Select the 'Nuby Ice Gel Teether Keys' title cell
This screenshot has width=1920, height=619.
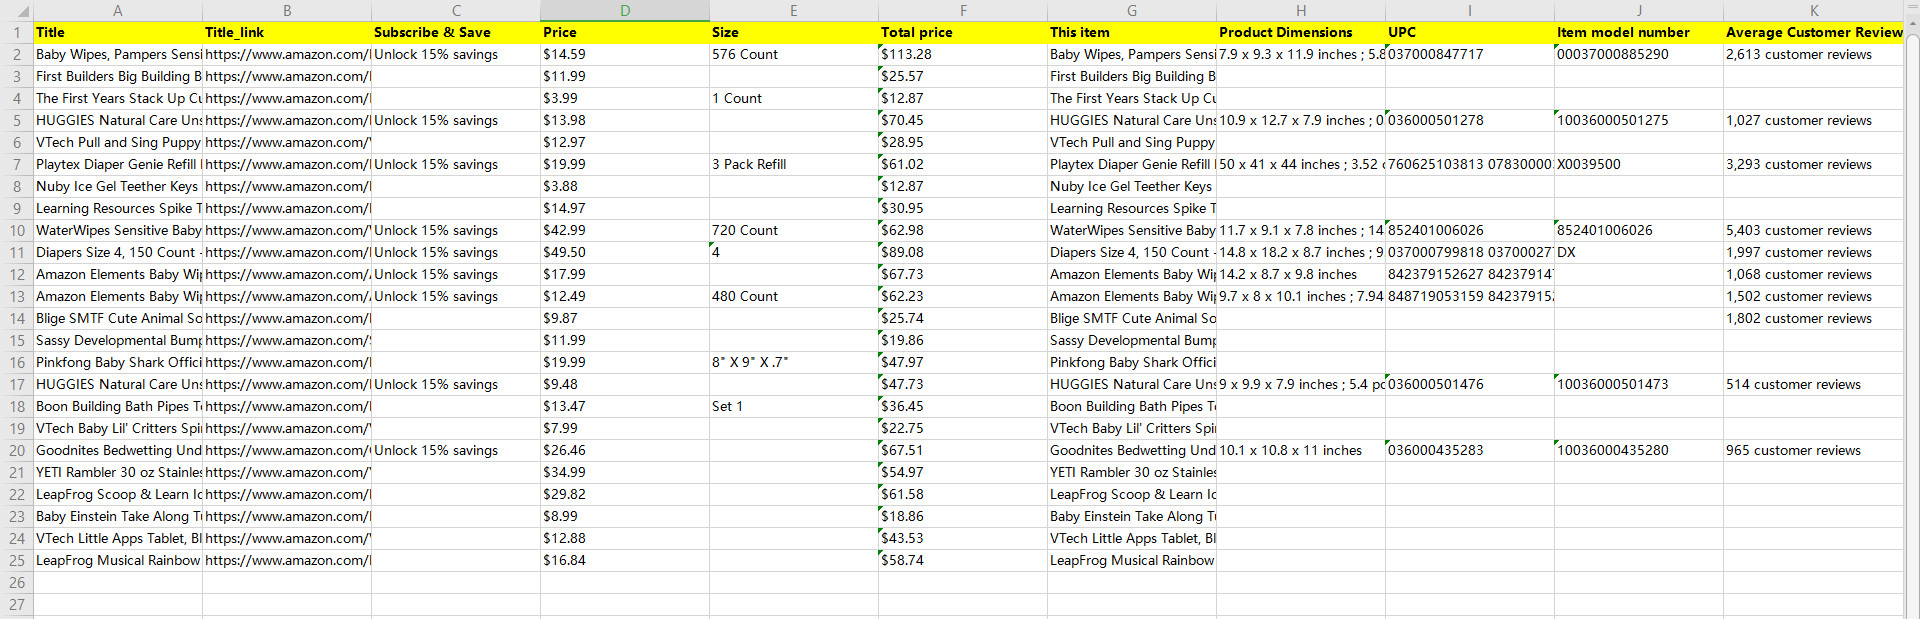[118, 187]
